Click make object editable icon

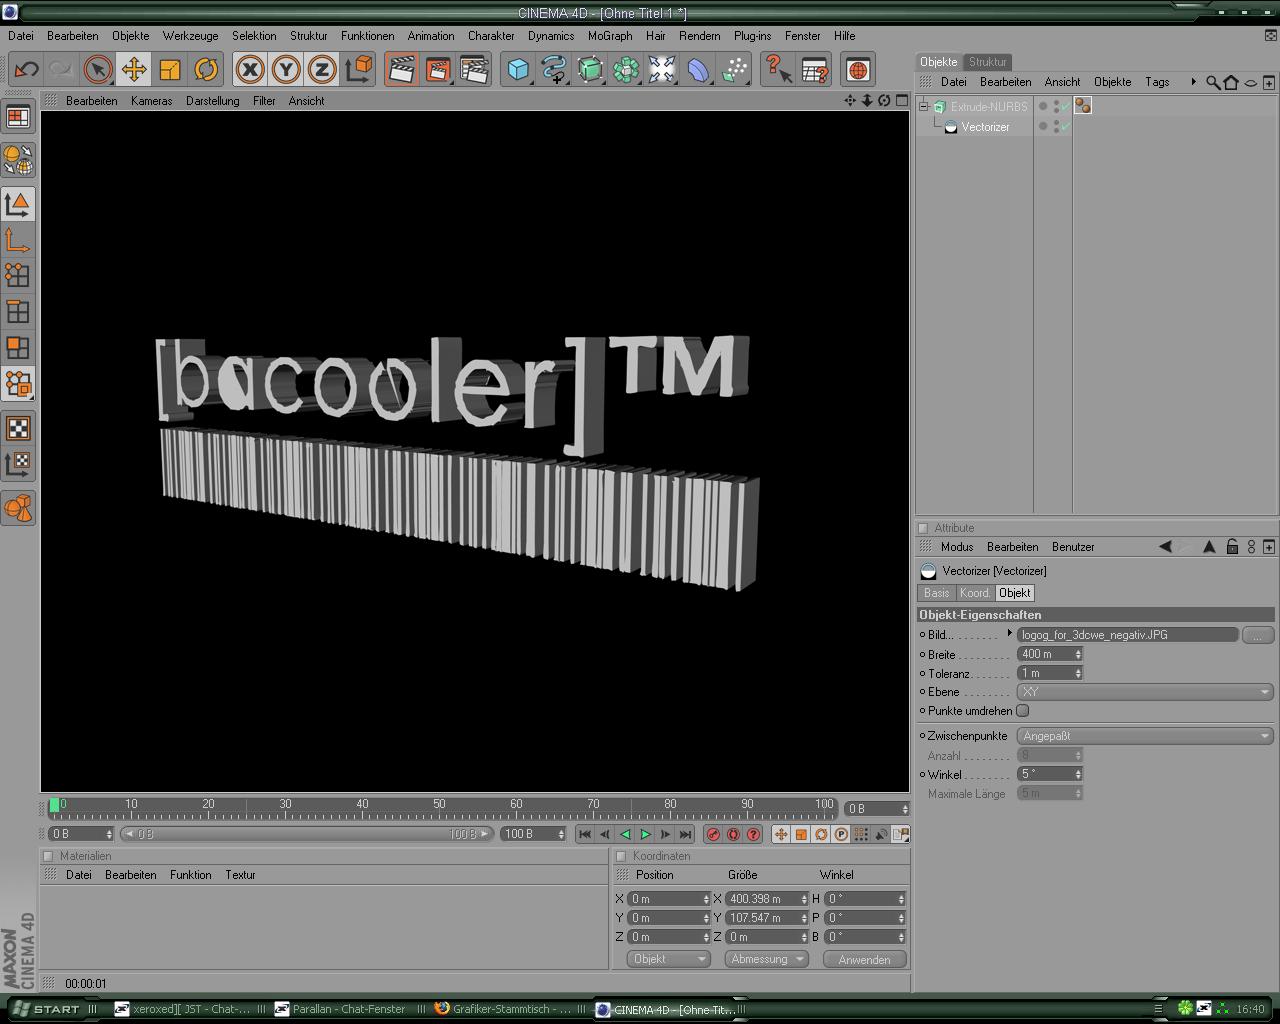pyautogui.click(x=17, y=160)
